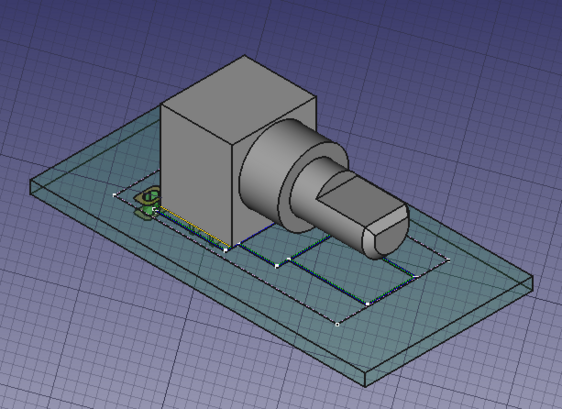Click the rounded end face of the shaft
Image resolution: width=562 pixels, height=409 pixels.
(391, 235)
